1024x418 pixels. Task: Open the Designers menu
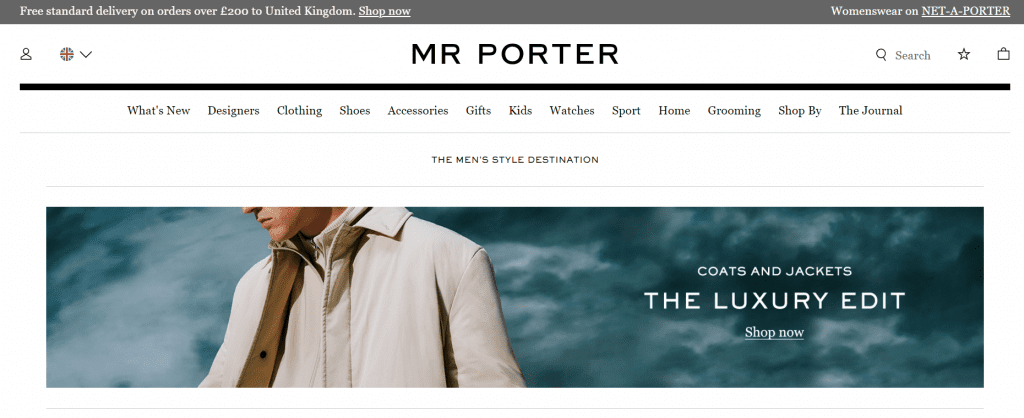pyautogui.click(x=234, y=111)
